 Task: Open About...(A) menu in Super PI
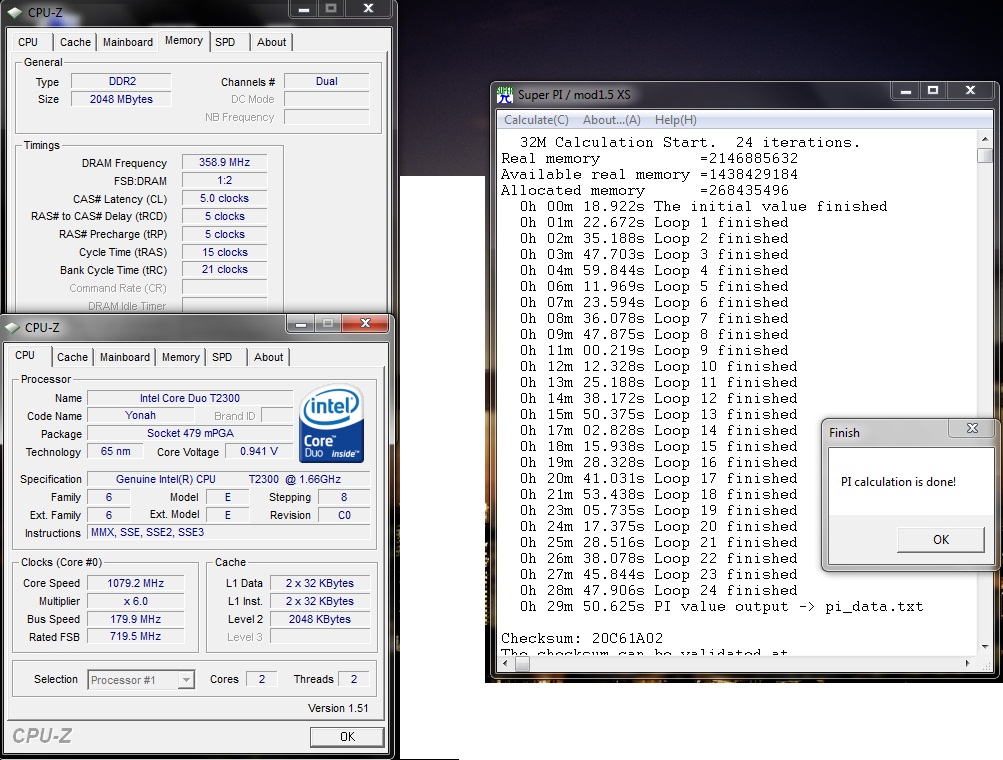[612, 120]
